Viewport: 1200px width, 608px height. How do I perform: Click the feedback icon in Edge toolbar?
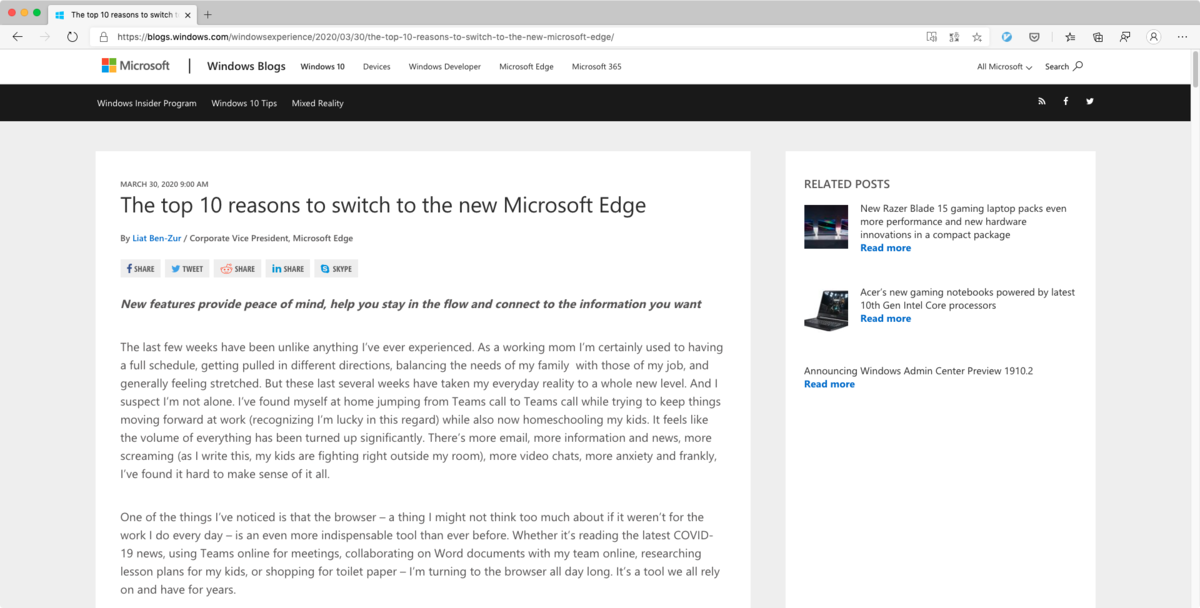click(1125, 37)
